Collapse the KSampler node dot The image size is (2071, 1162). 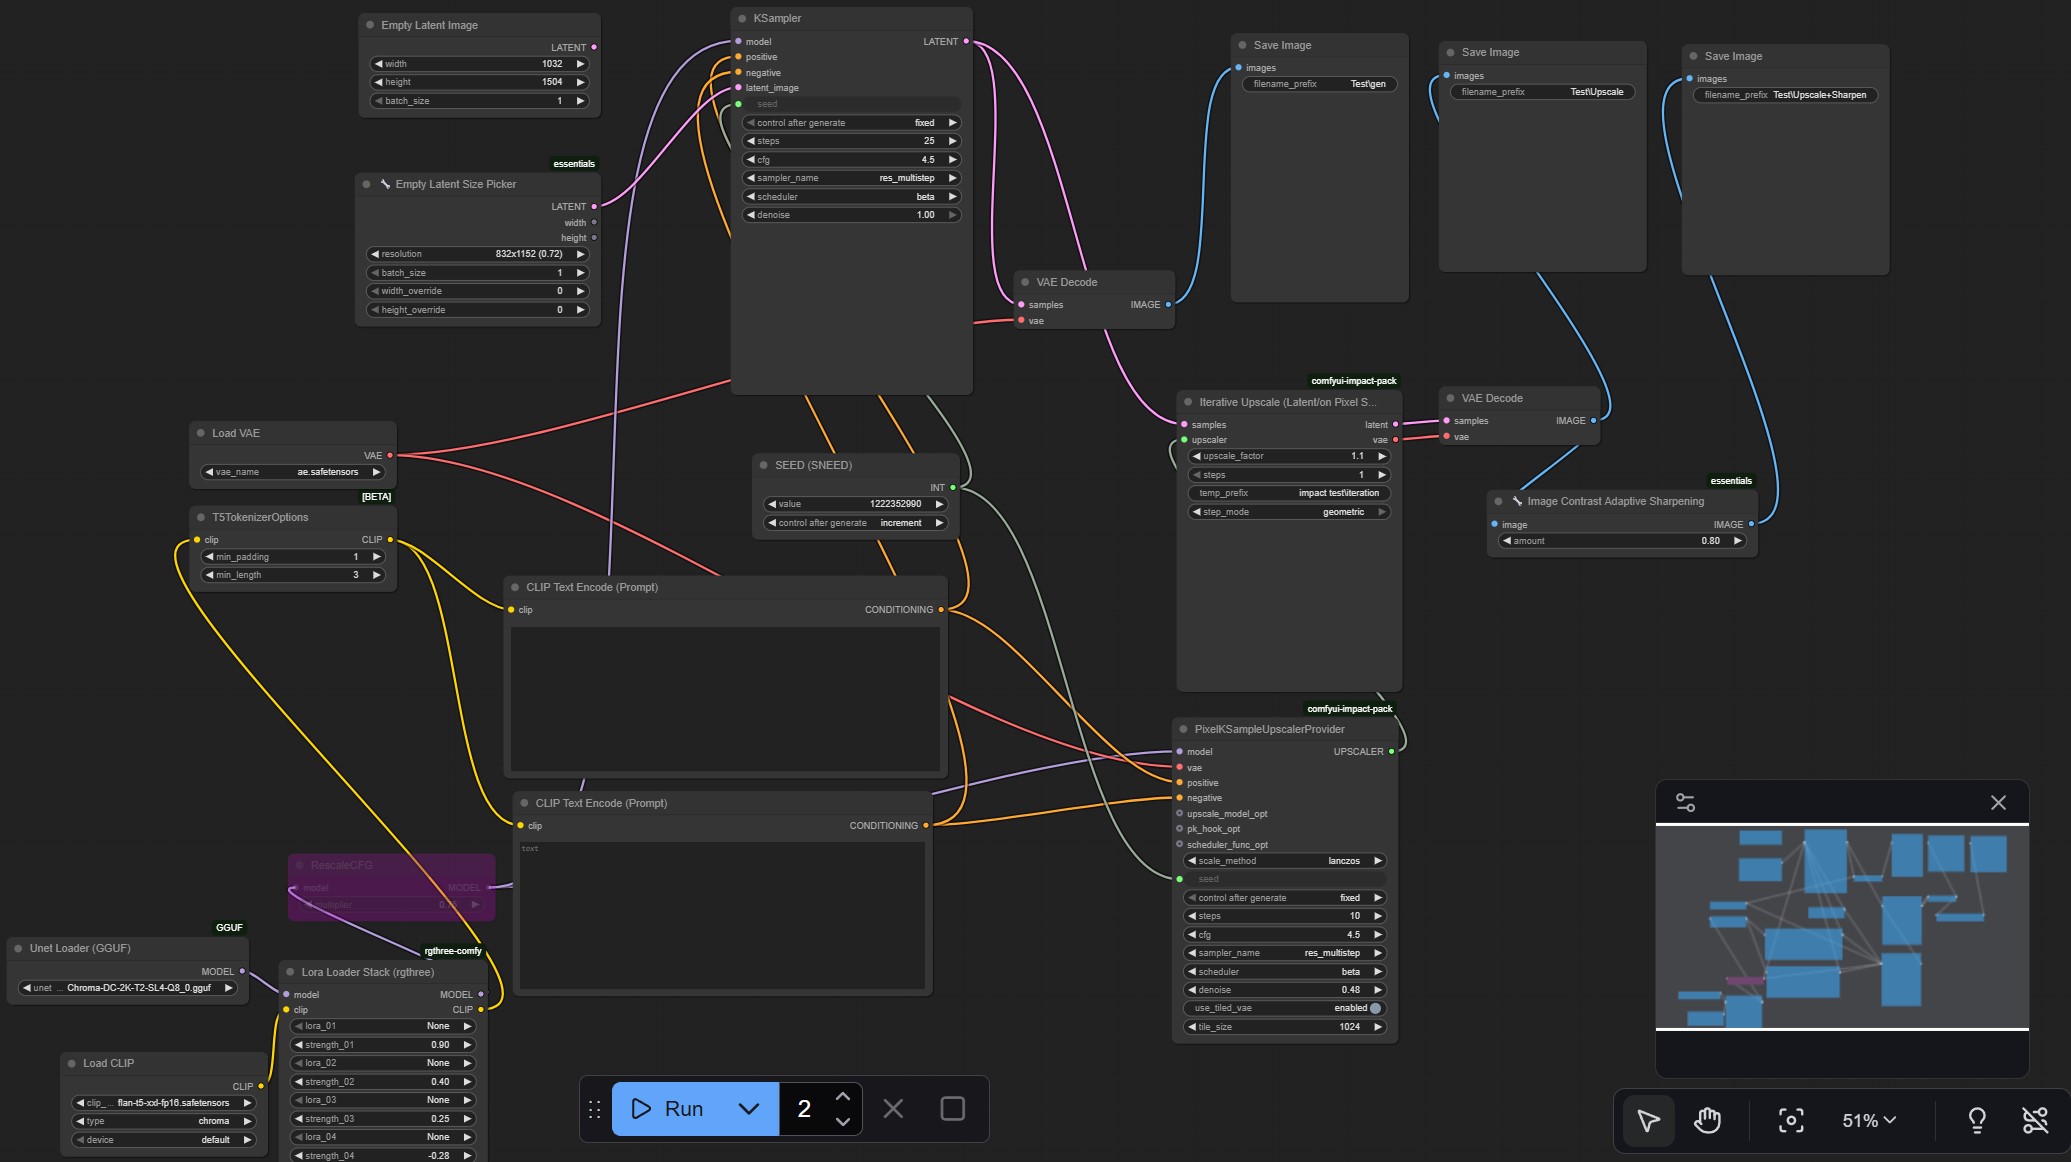(742, 19)
